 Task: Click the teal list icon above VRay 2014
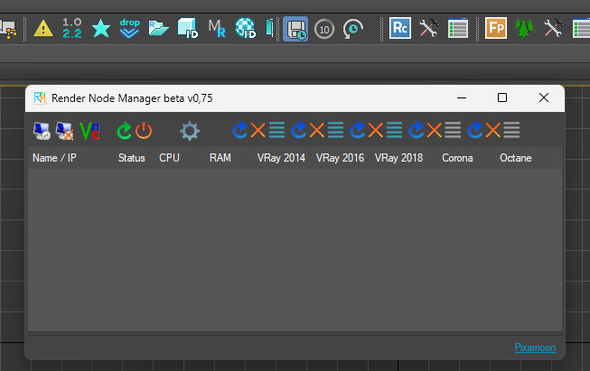click(x=277, y=130)
